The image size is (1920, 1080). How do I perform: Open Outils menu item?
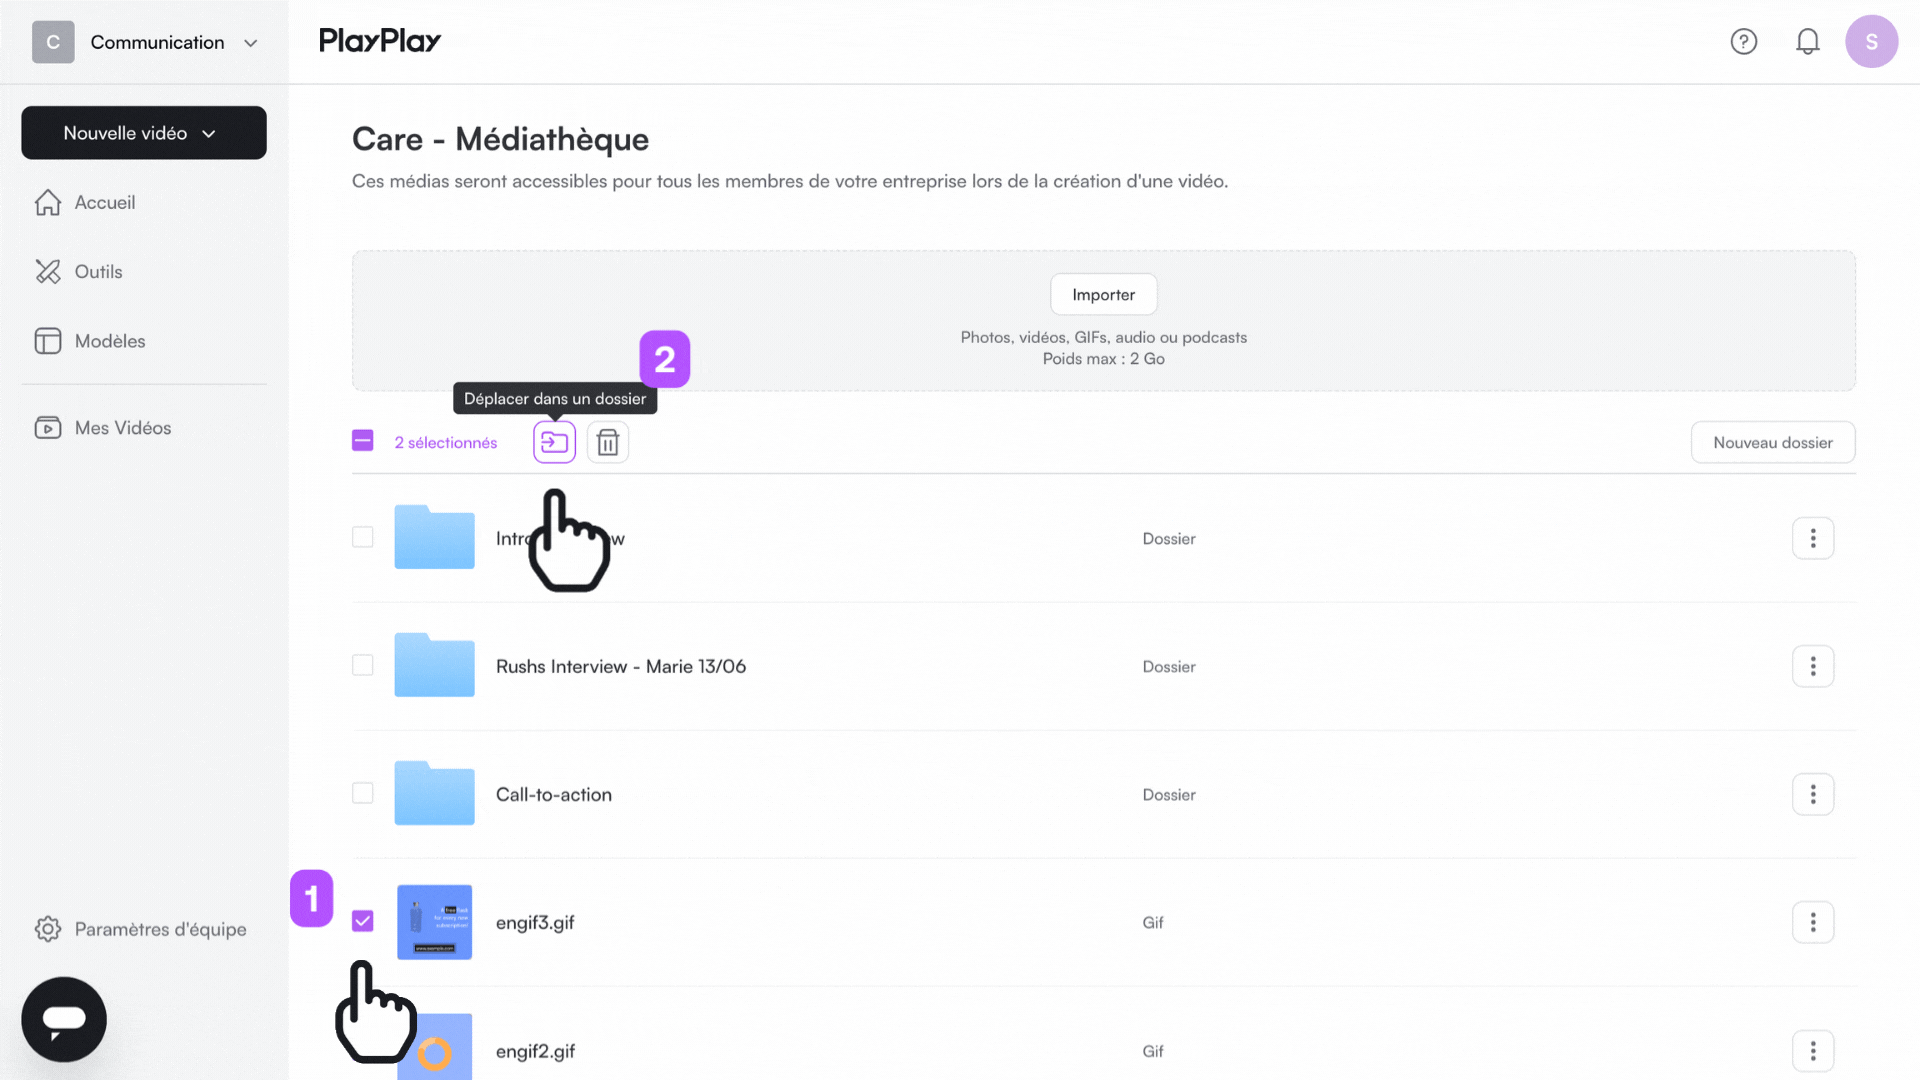(x=99, y=271)
